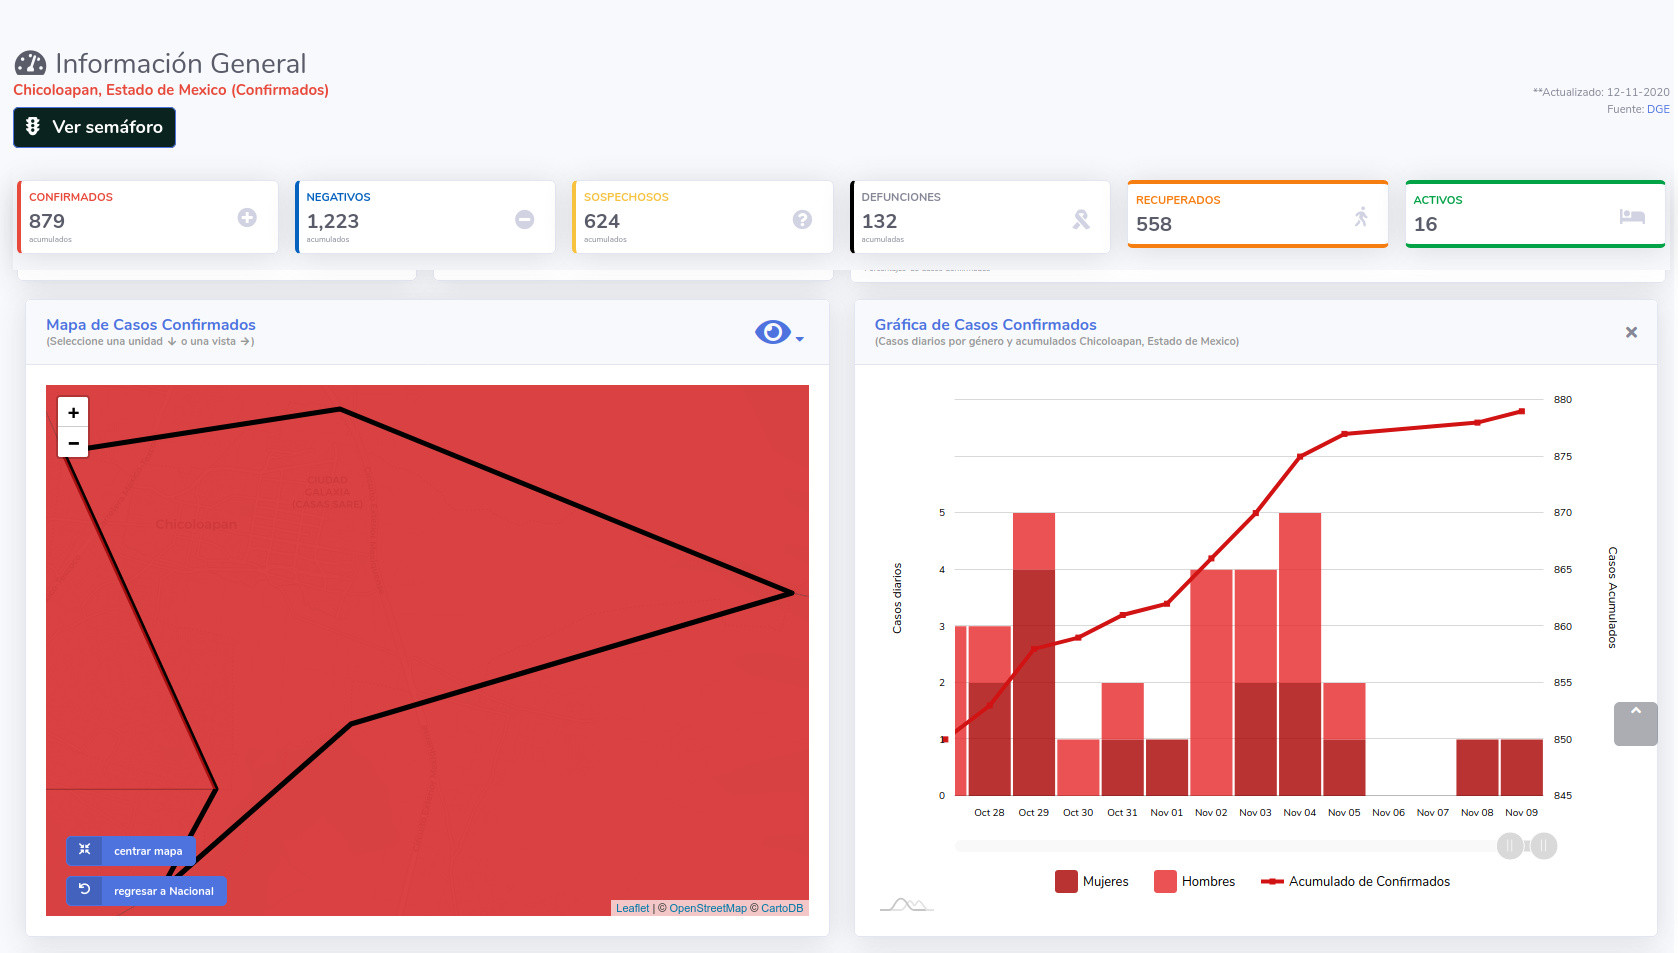
Task: Click the right handle of chart range slider
Action: point(1544,846)
